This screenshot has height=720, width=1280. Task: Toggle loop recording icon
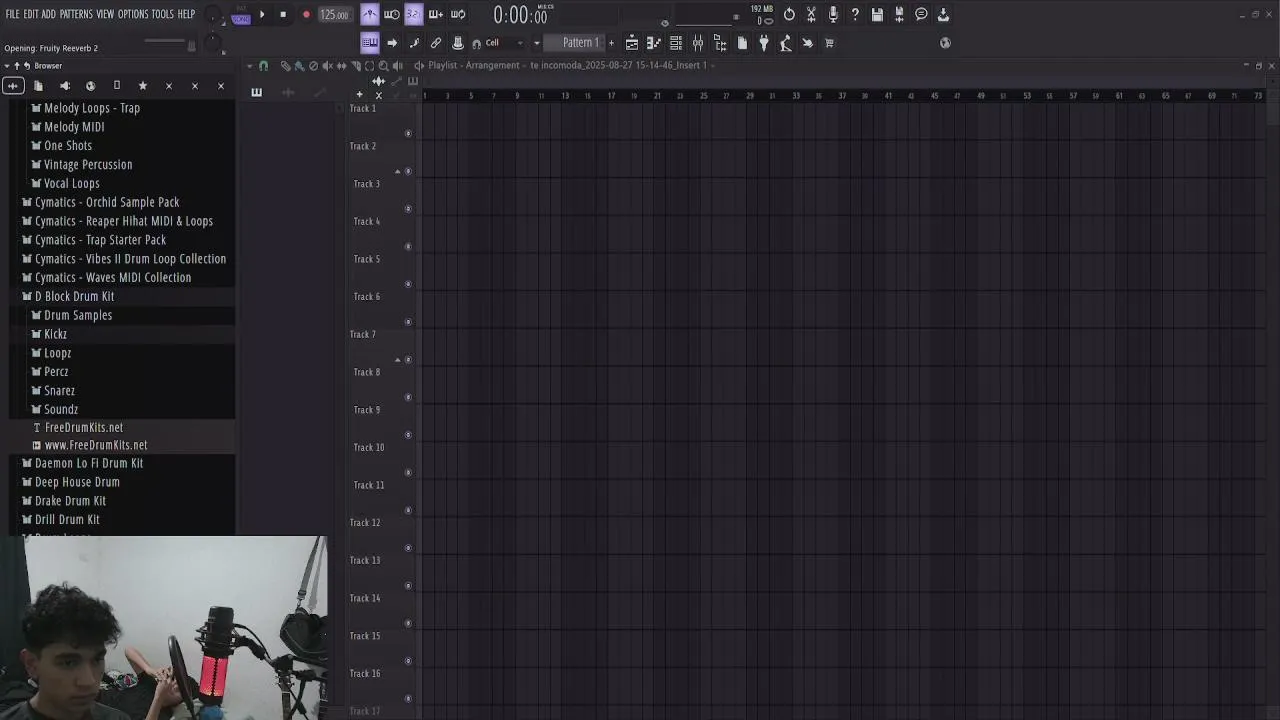(458, 14)
